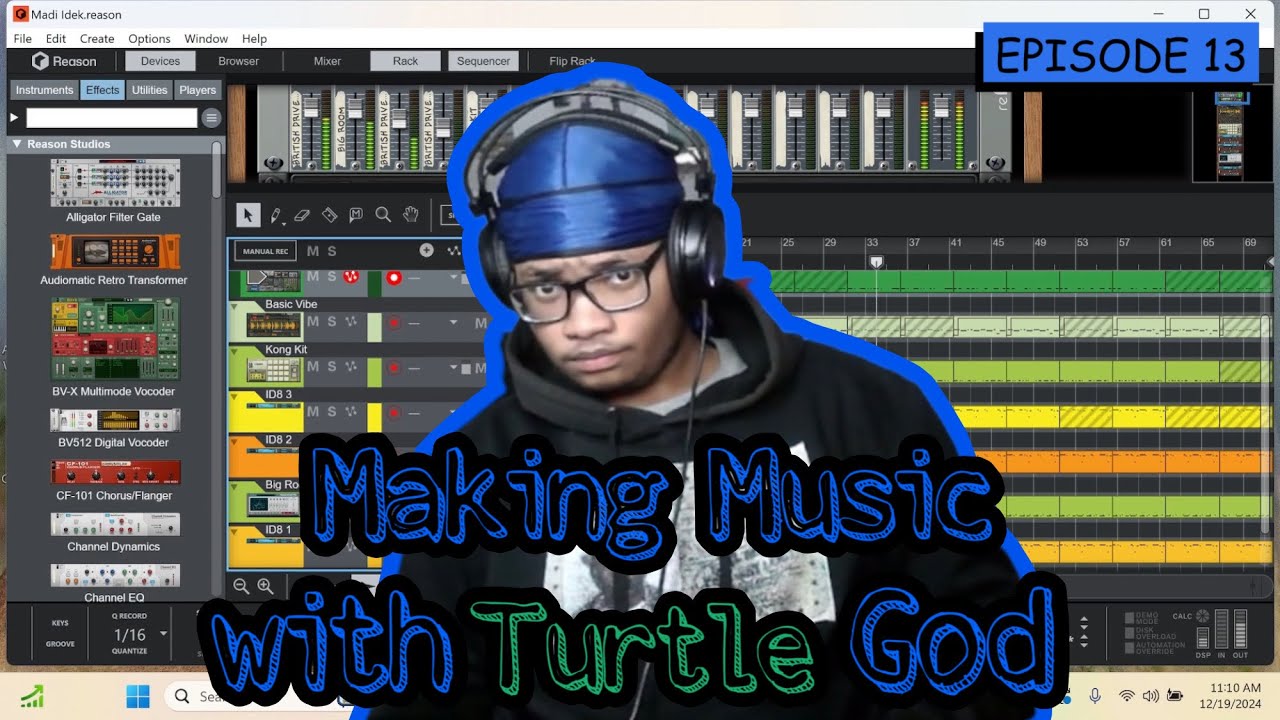Click the Channel EQ device image
1280x720 pixels.
tap(115, 576)
